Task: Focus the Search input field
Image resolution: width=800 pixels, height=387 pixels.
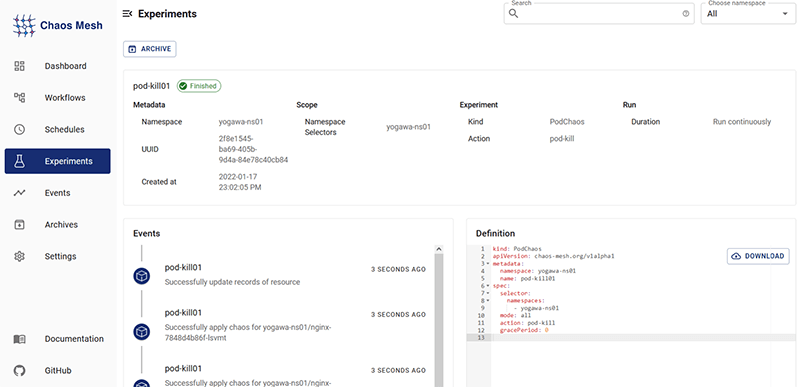Action: pyautogui.click(x=599, y=14)
